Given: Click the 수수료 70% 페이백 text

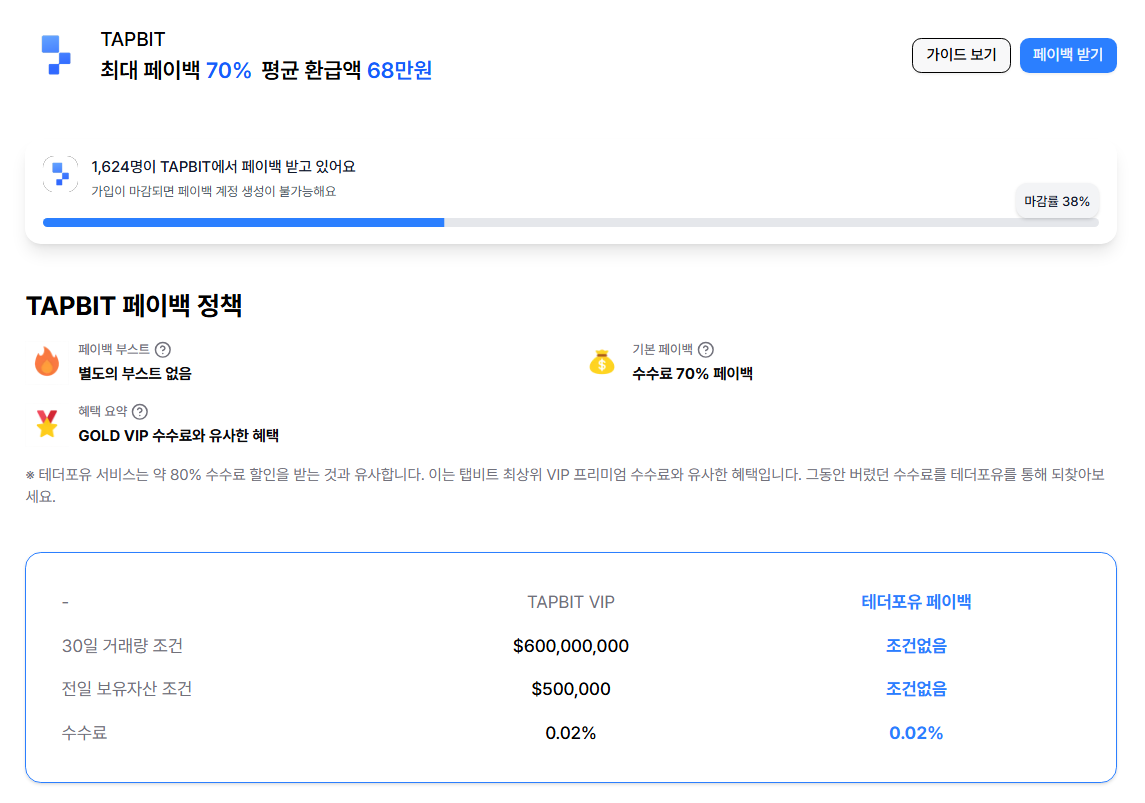Looking at the screenshot, I should point(692,374).
